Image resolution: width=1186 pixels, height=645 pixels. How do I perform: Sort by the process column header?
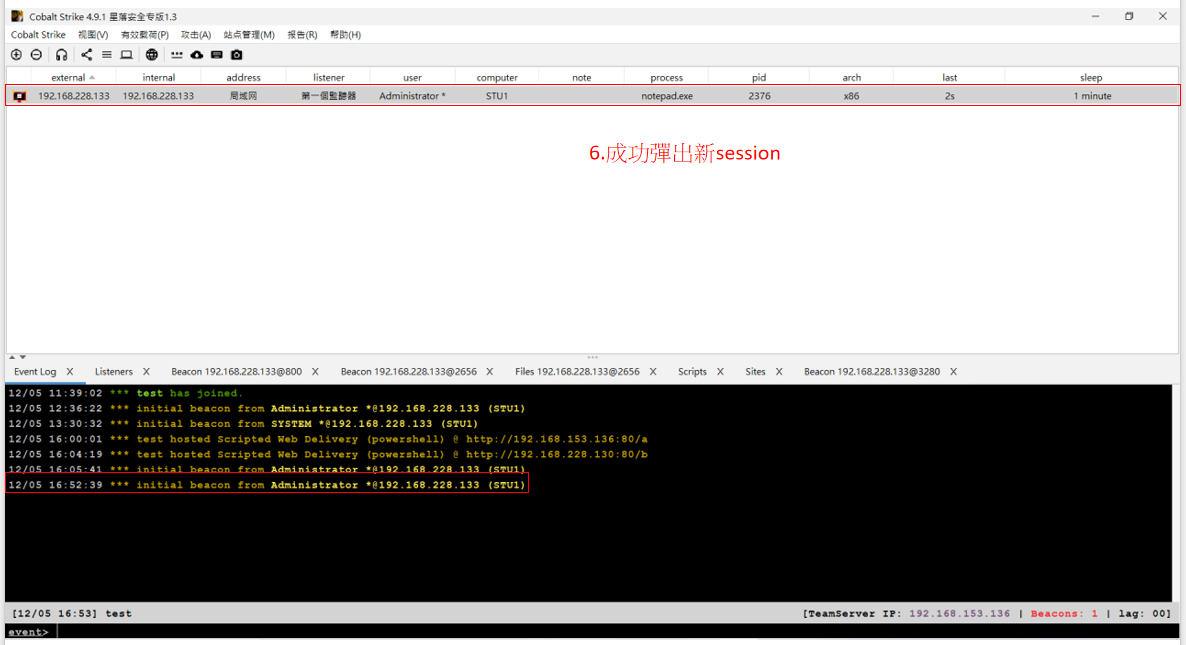[x=666, y=77]
